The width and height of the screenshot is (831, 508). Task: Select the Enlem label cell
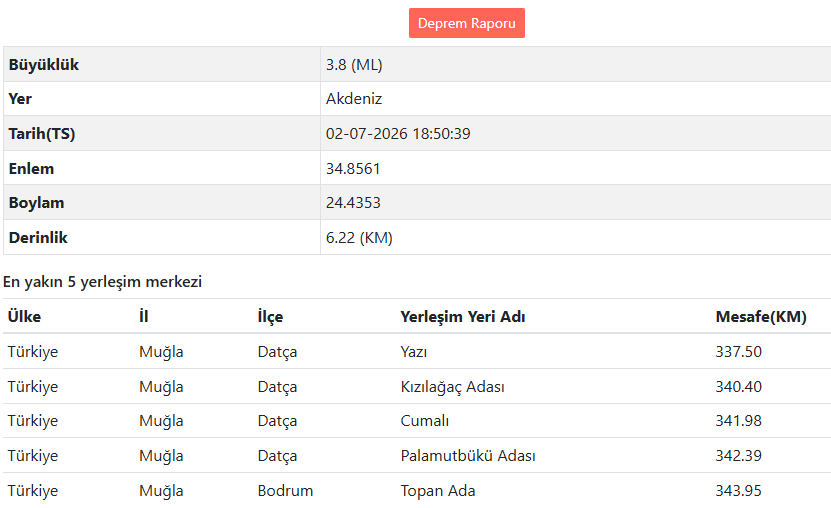point(162,168)
